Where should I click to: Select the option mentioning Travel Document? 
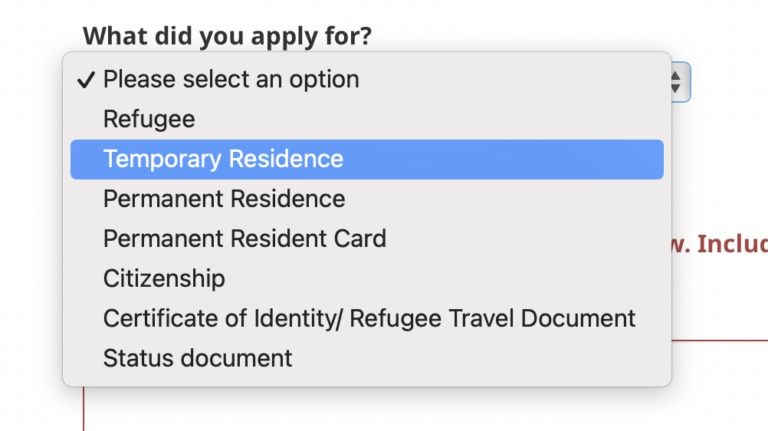click(369, 318)
